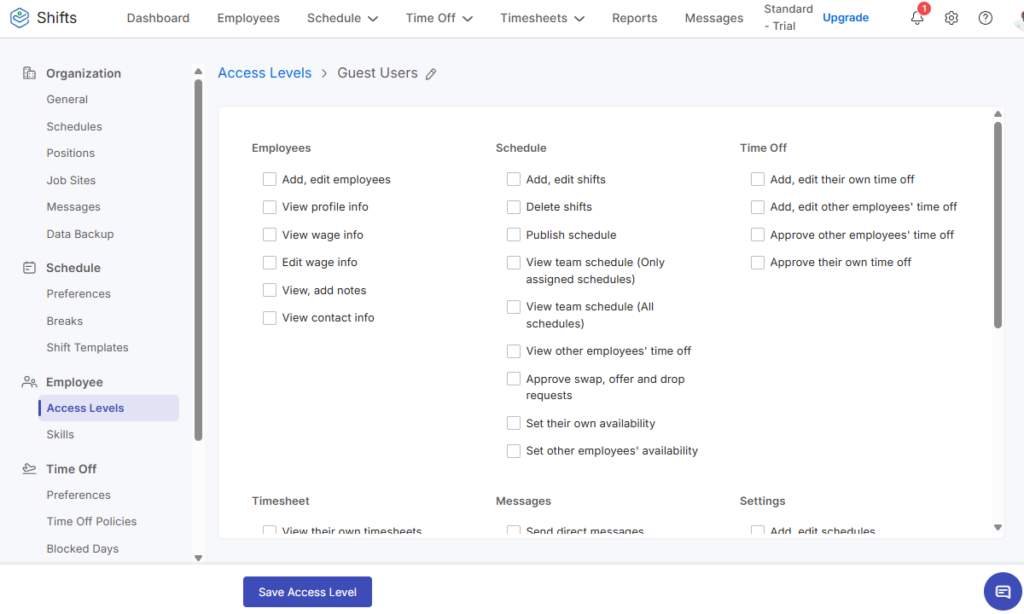Open Skills under Employee

pos(60,434)
